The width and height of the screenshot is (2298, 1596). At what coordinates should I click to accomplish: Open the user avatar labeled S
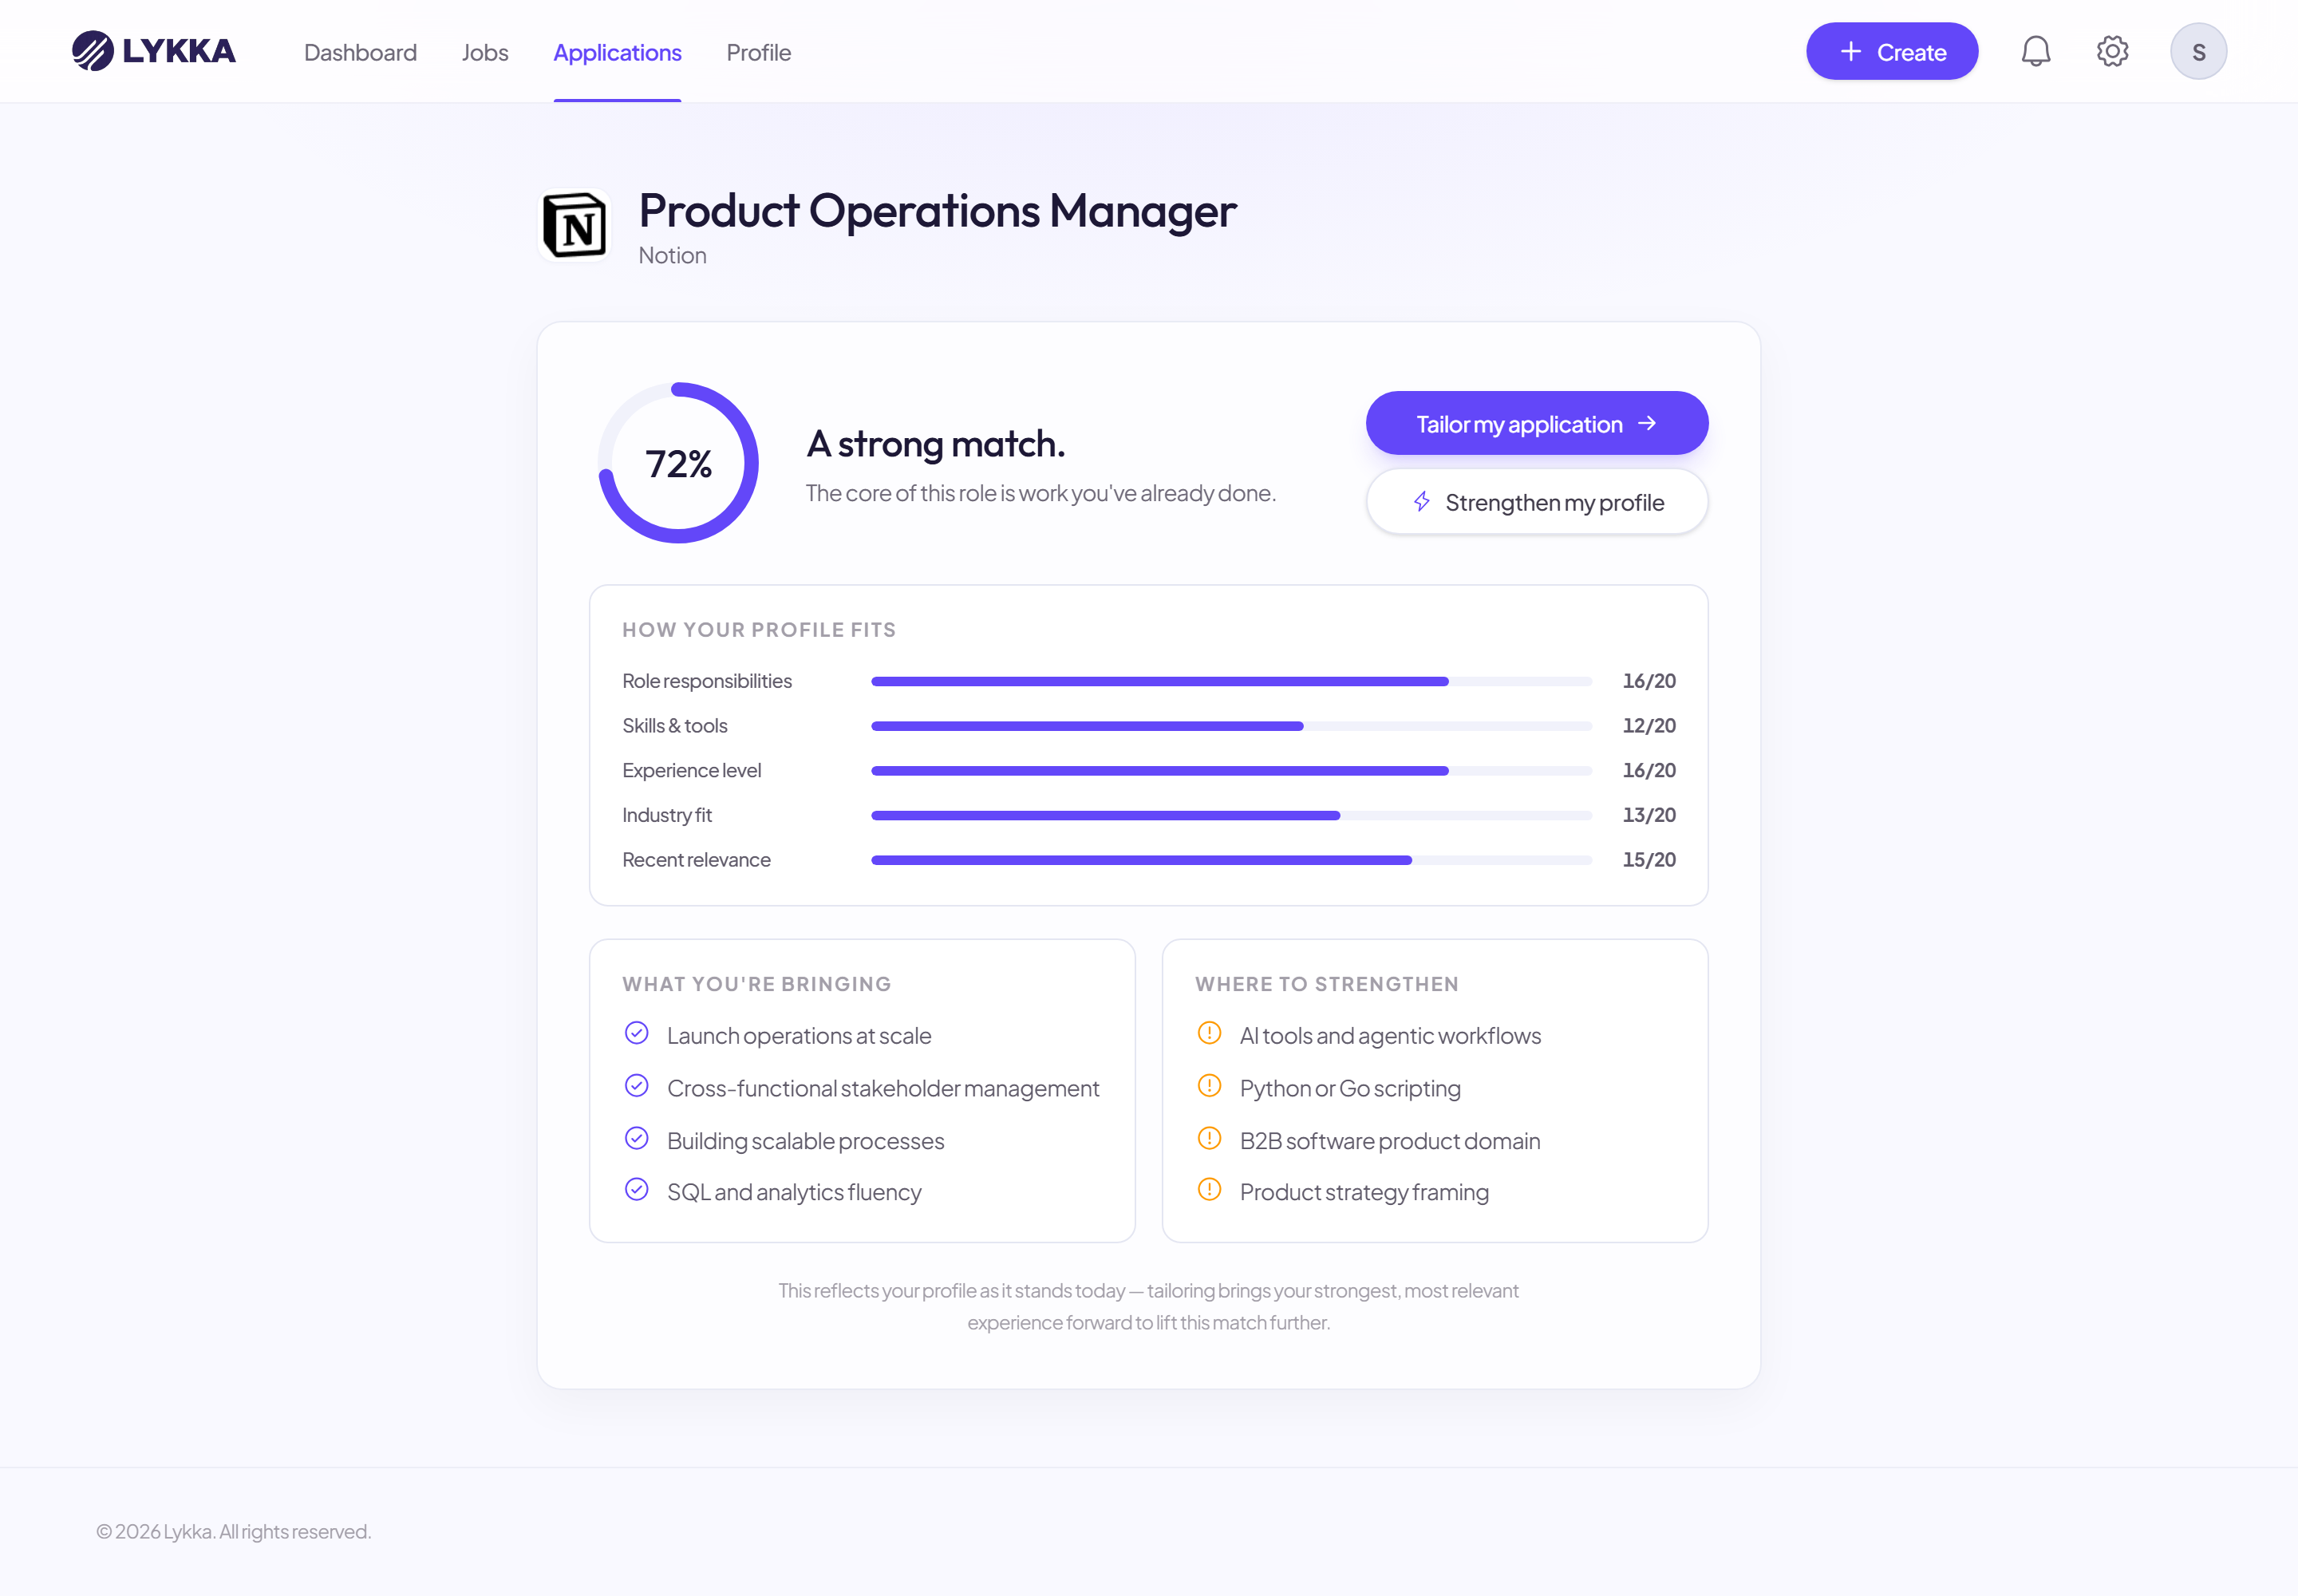point(2198,51)
